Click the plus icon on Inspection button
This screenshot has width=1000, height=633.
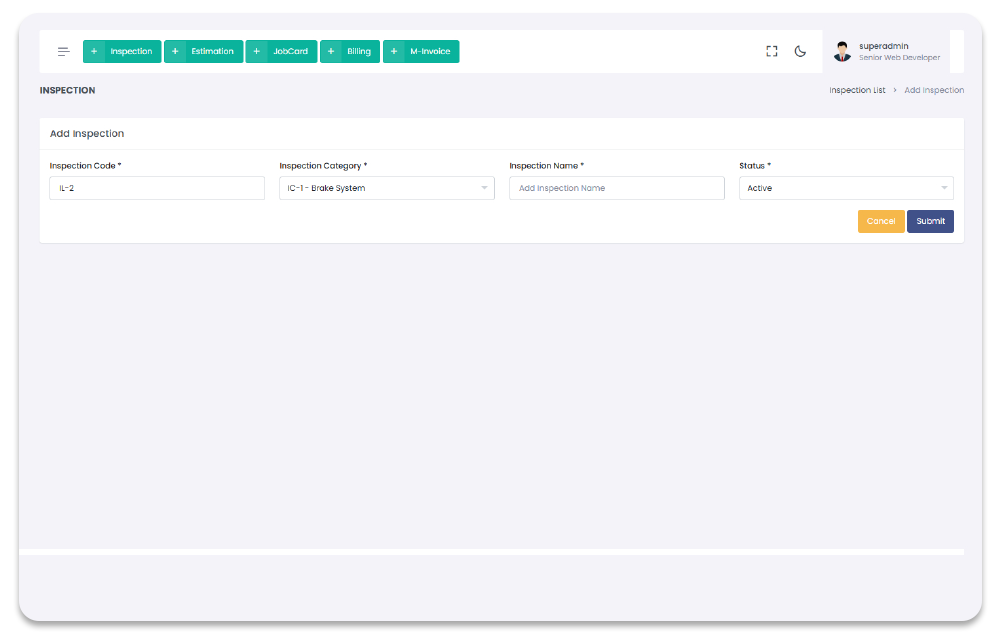[94, 52]
